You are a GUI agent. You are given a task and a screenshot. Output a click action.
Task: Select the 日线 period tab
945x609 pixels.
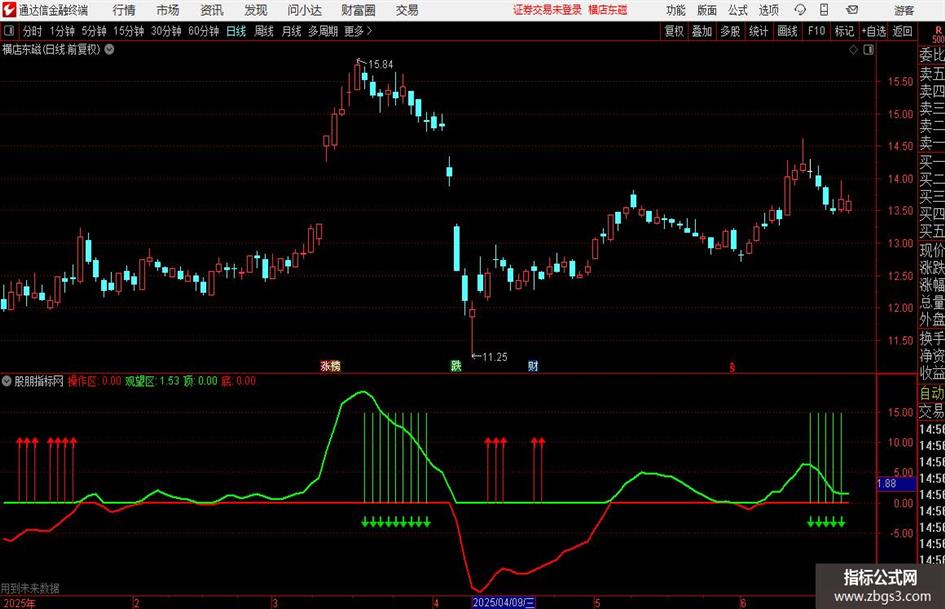236,31
